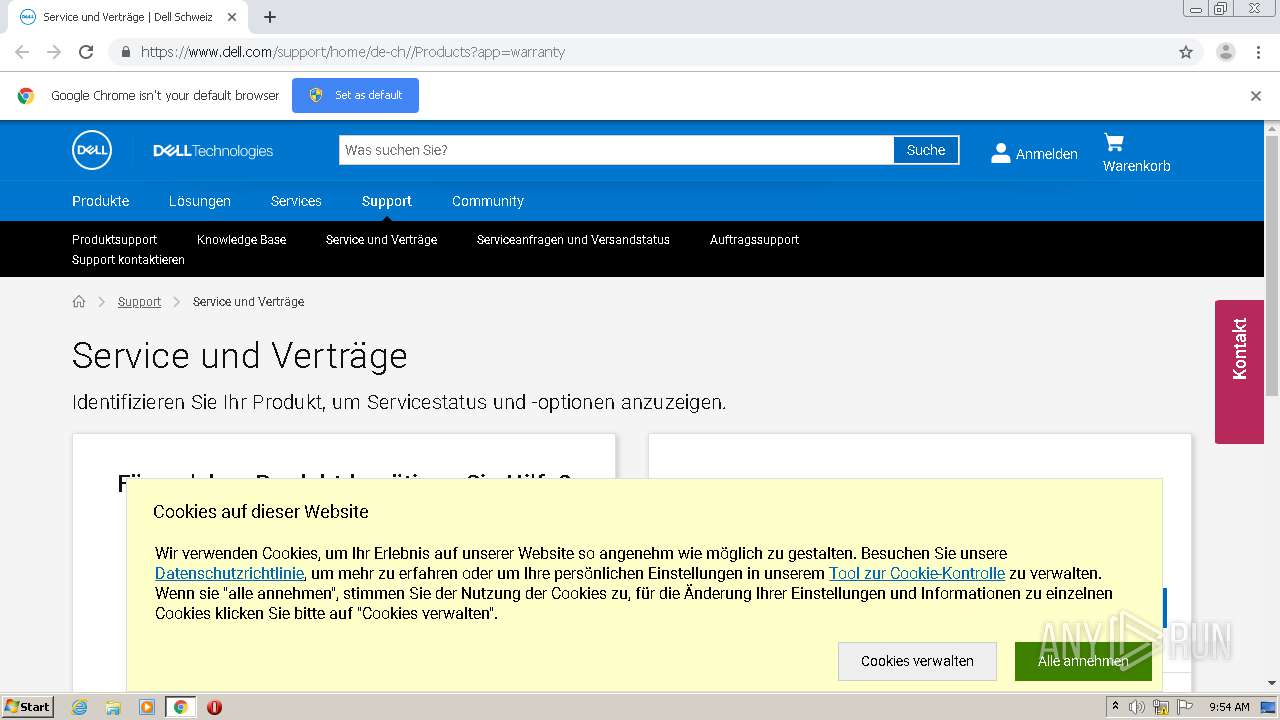
Task: Click the taskbar clock 9:54 AM
Action: [1229, 707]
